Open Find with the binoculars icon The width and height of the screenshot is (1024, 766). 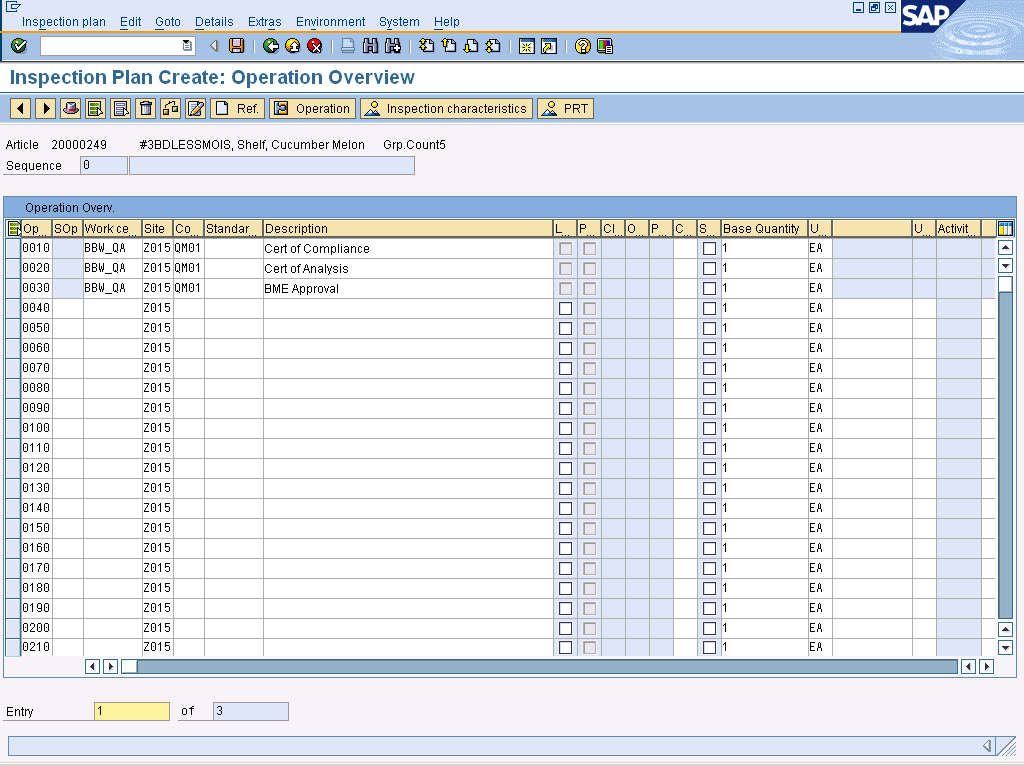[x=370, y=46]
